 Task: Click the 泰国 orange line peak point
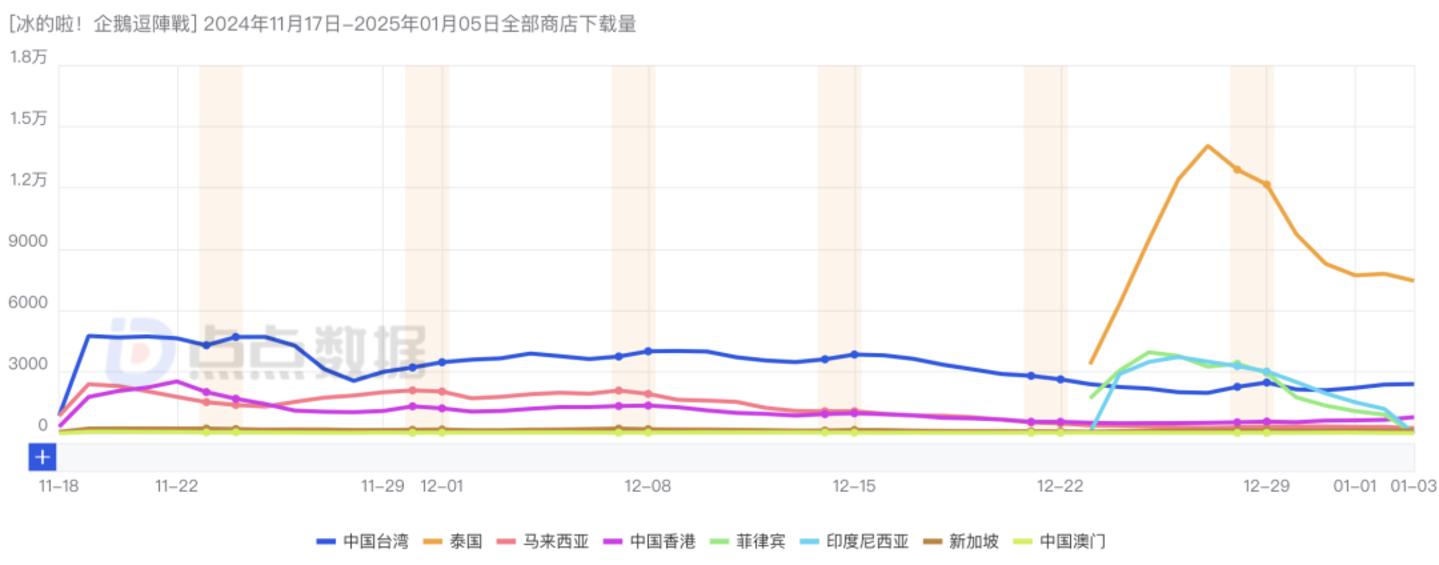1208,146
